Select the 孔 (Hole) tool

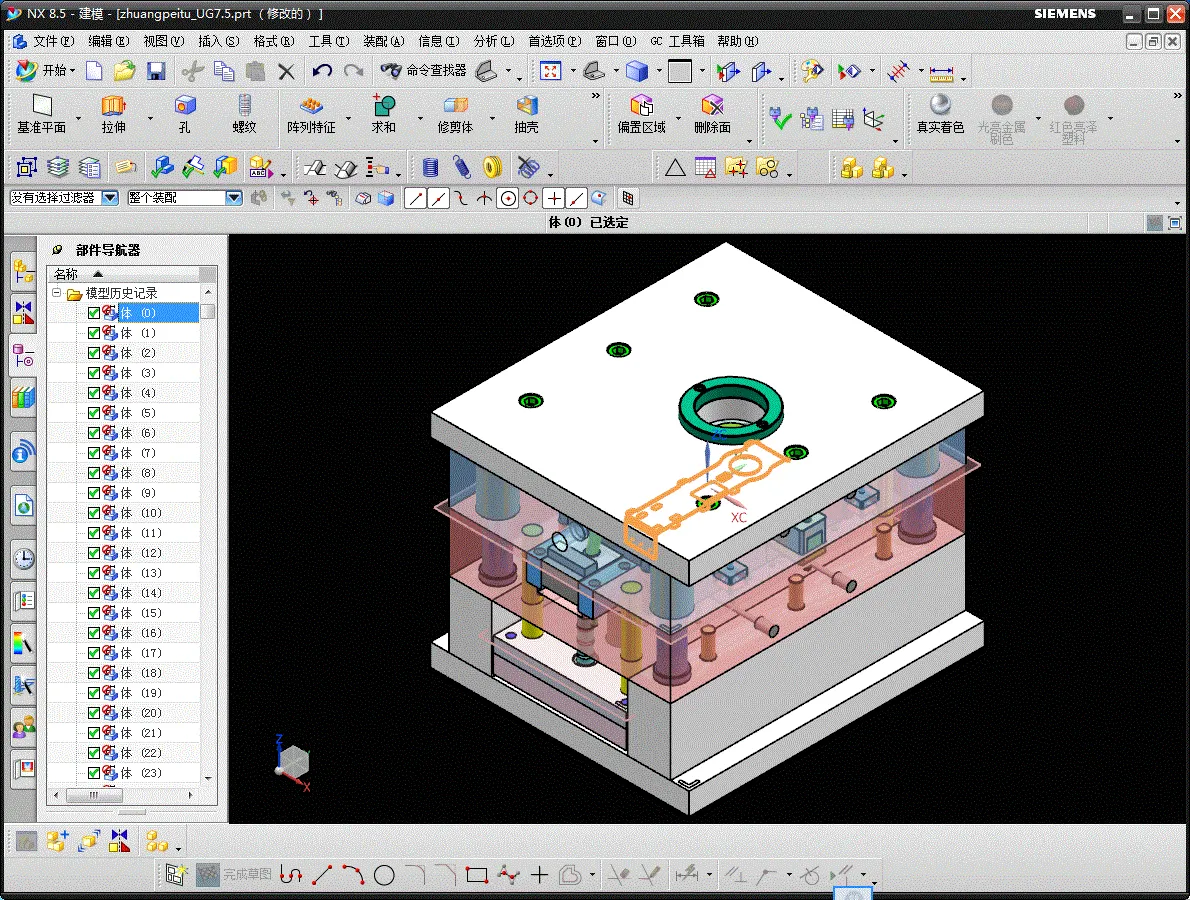pyautogui.click(x=184, y=114)
